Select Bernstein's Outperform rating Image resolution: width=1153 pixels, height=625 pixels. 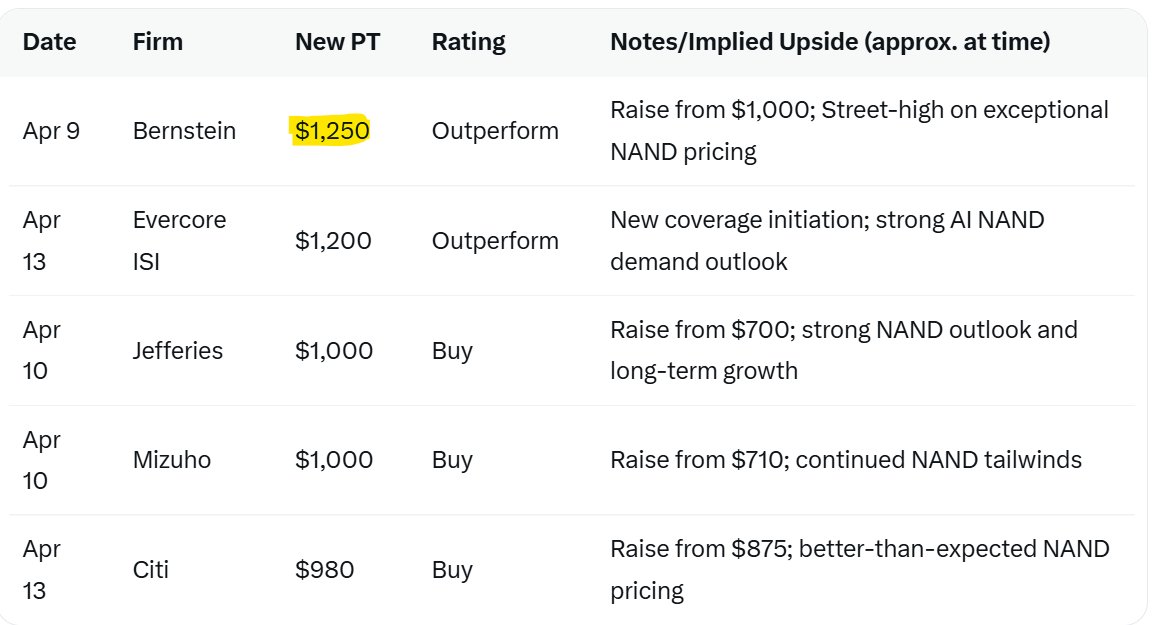[x=495, y=131]
